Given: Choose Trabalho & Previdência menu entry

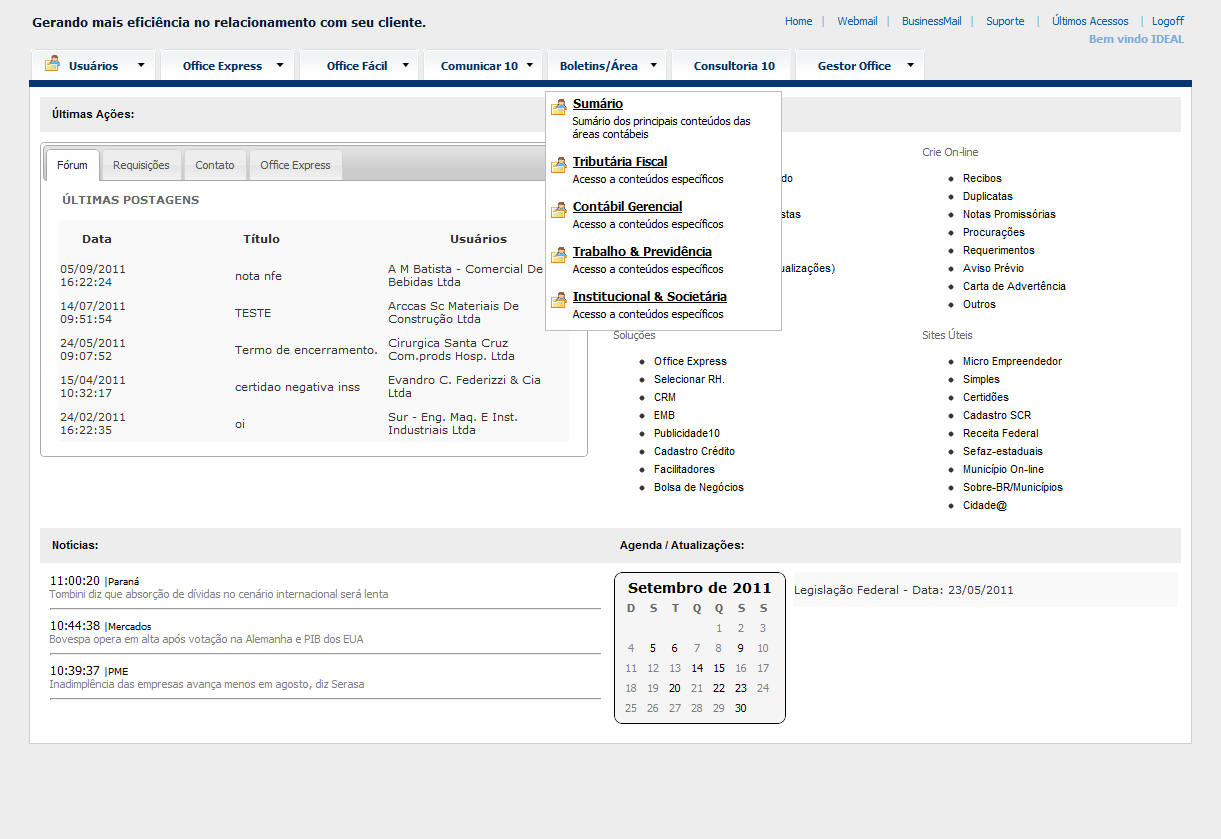Looking at the screenshot, I should (x=642, y=252).
